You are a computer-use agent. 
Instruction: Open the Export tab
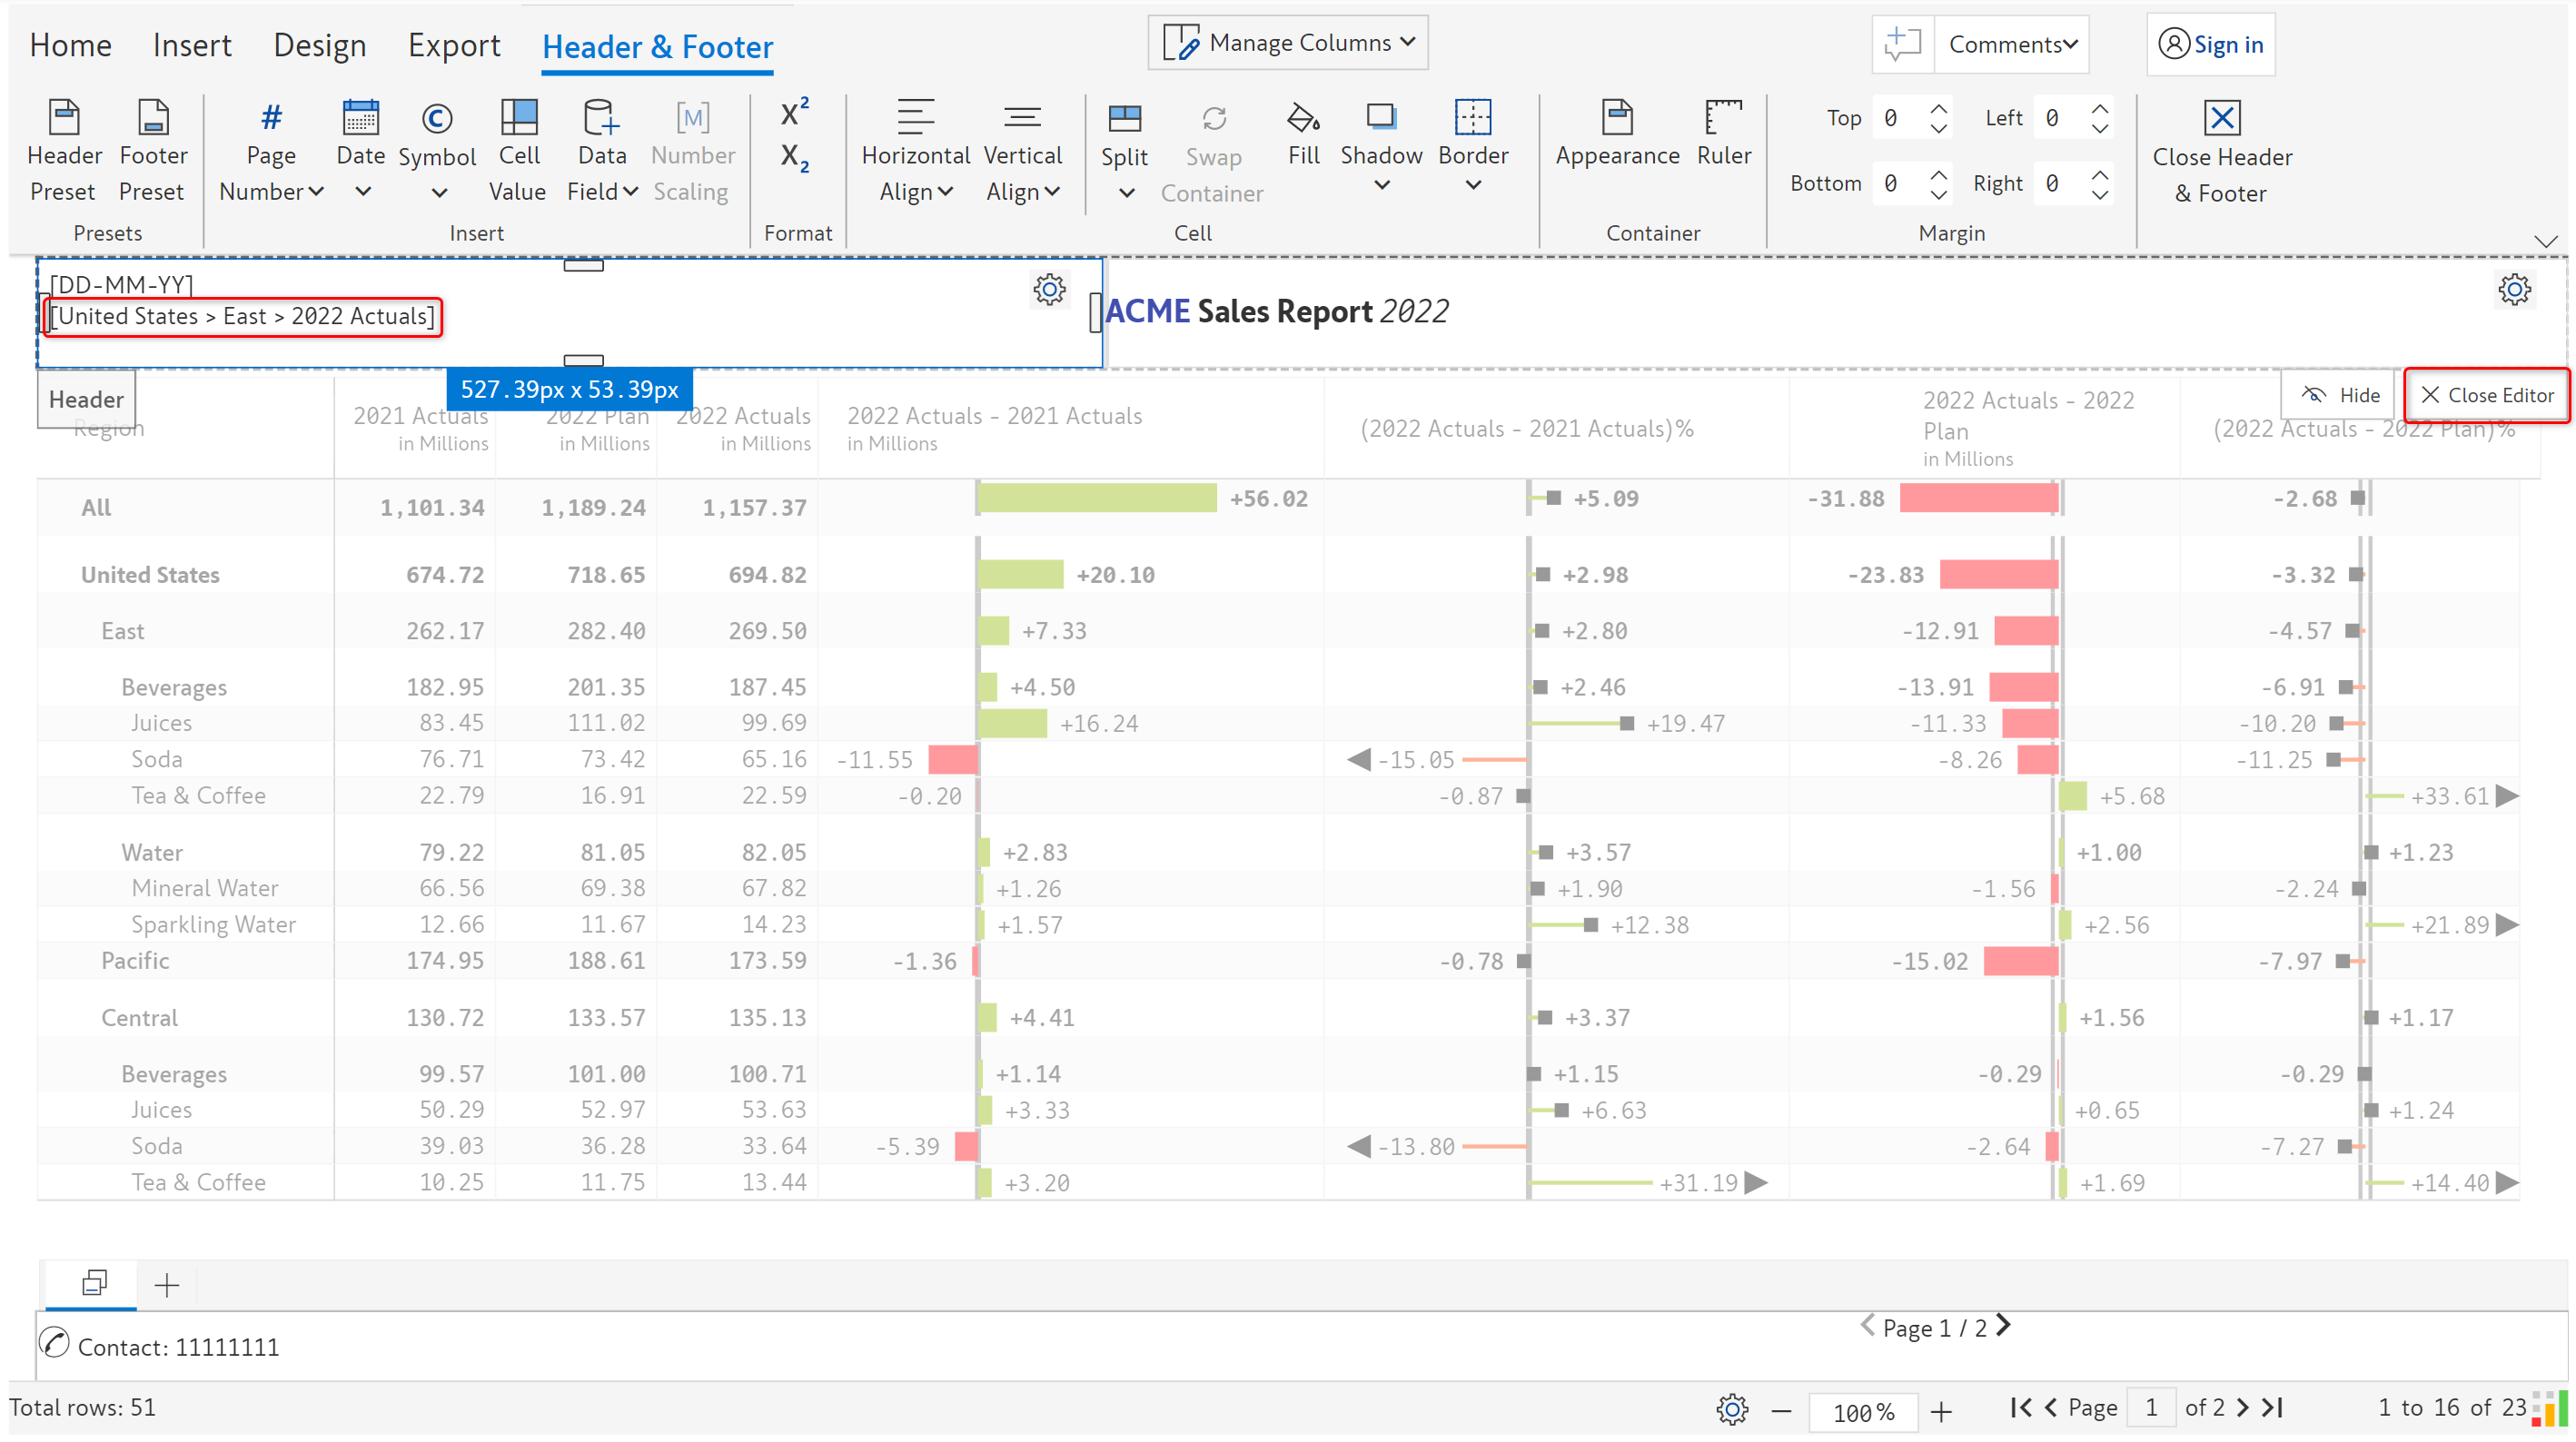(453, 46)
